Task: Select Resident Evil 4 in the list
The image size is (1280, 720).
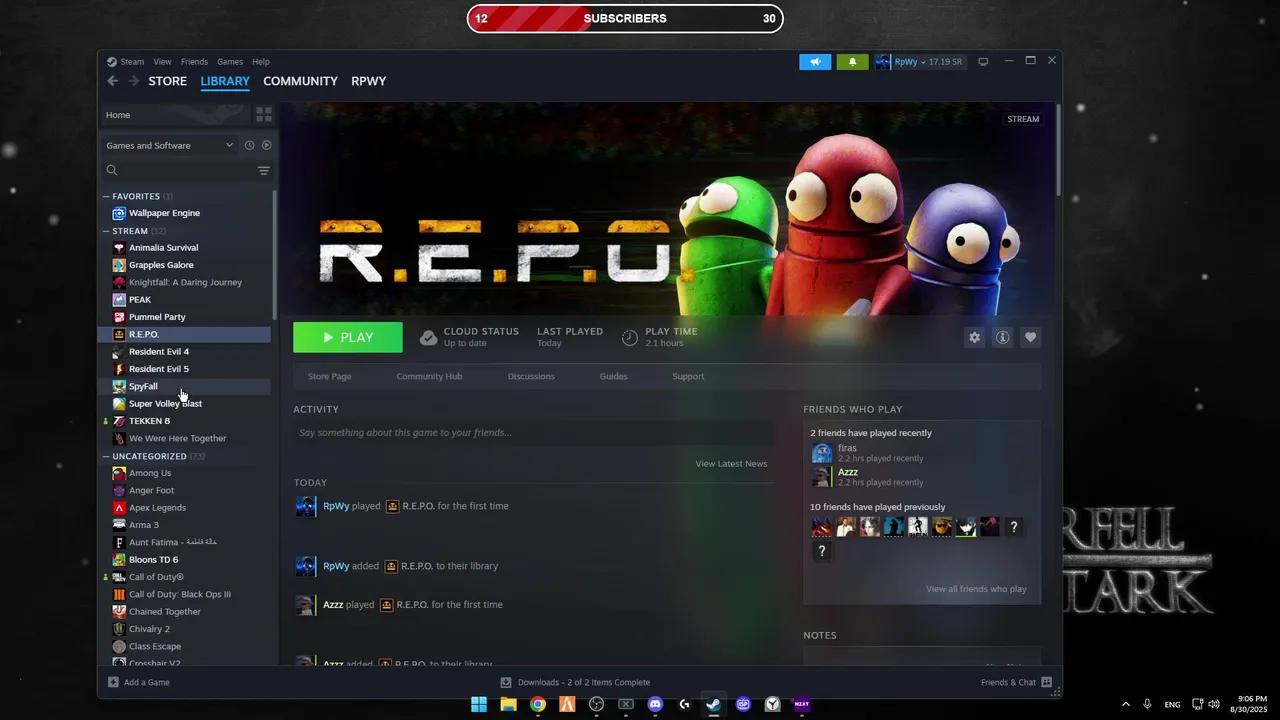Action: tap(158, 352)
